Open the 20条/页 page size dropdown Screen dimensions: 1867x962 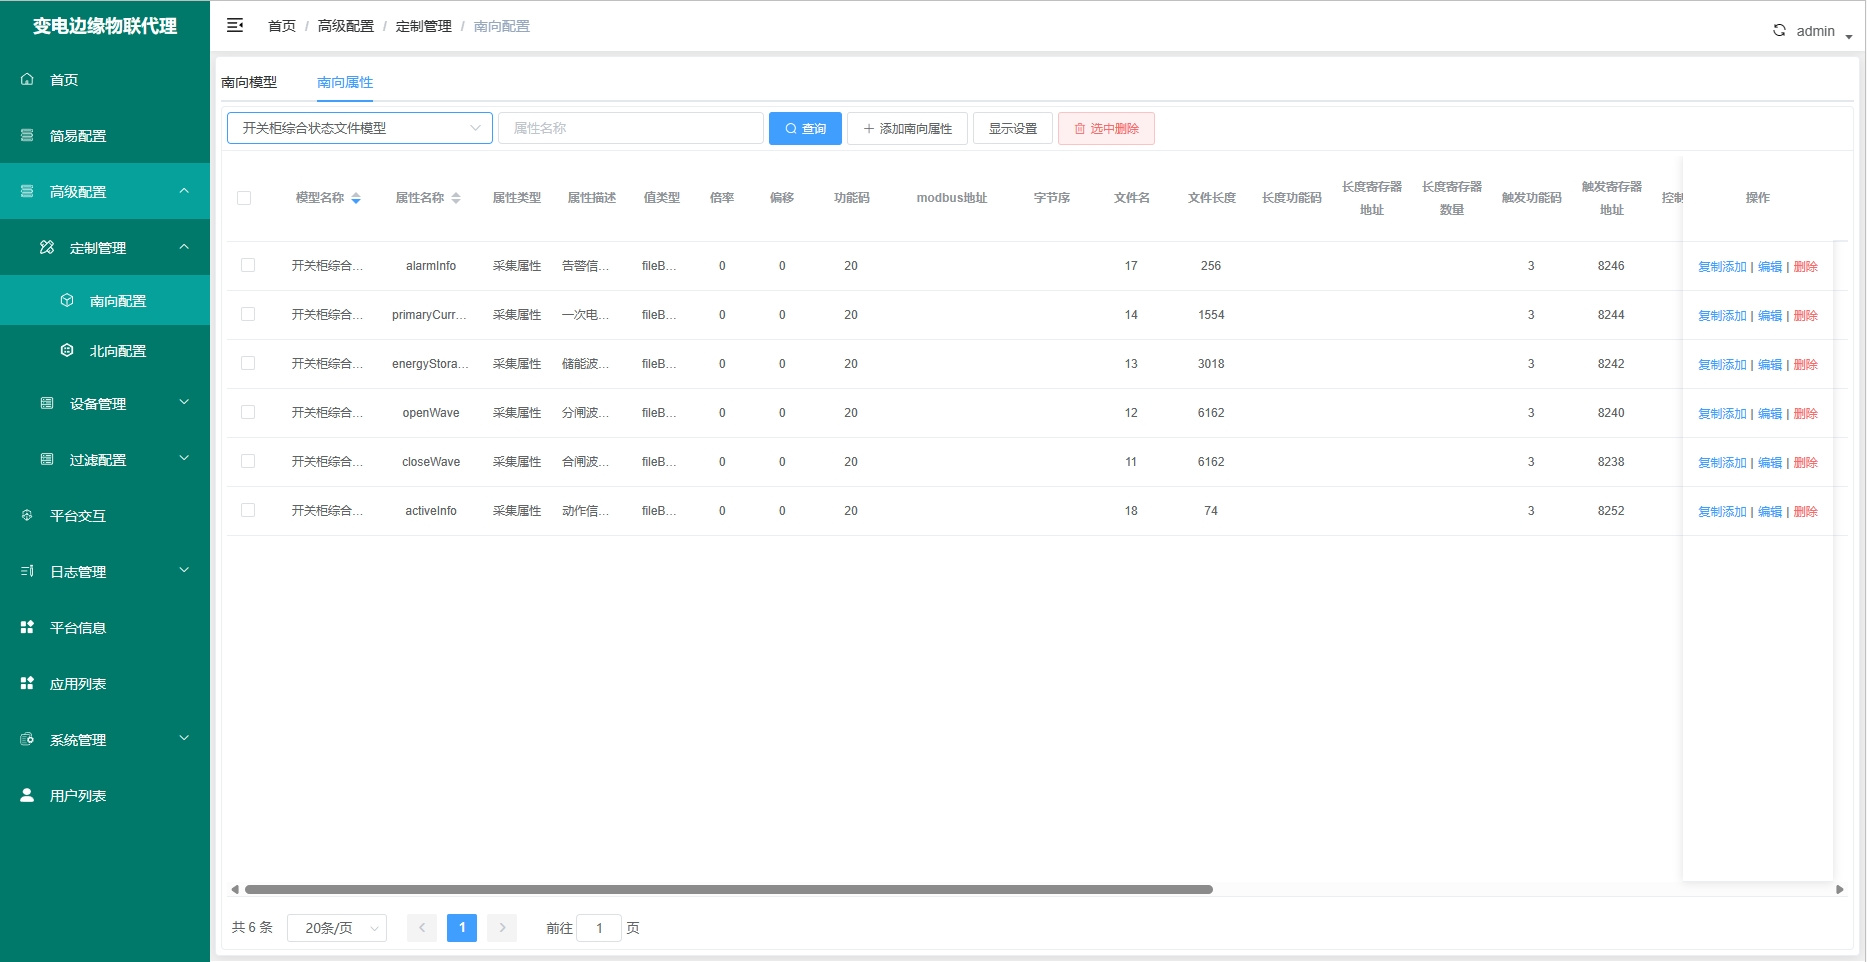click(337, 928)
